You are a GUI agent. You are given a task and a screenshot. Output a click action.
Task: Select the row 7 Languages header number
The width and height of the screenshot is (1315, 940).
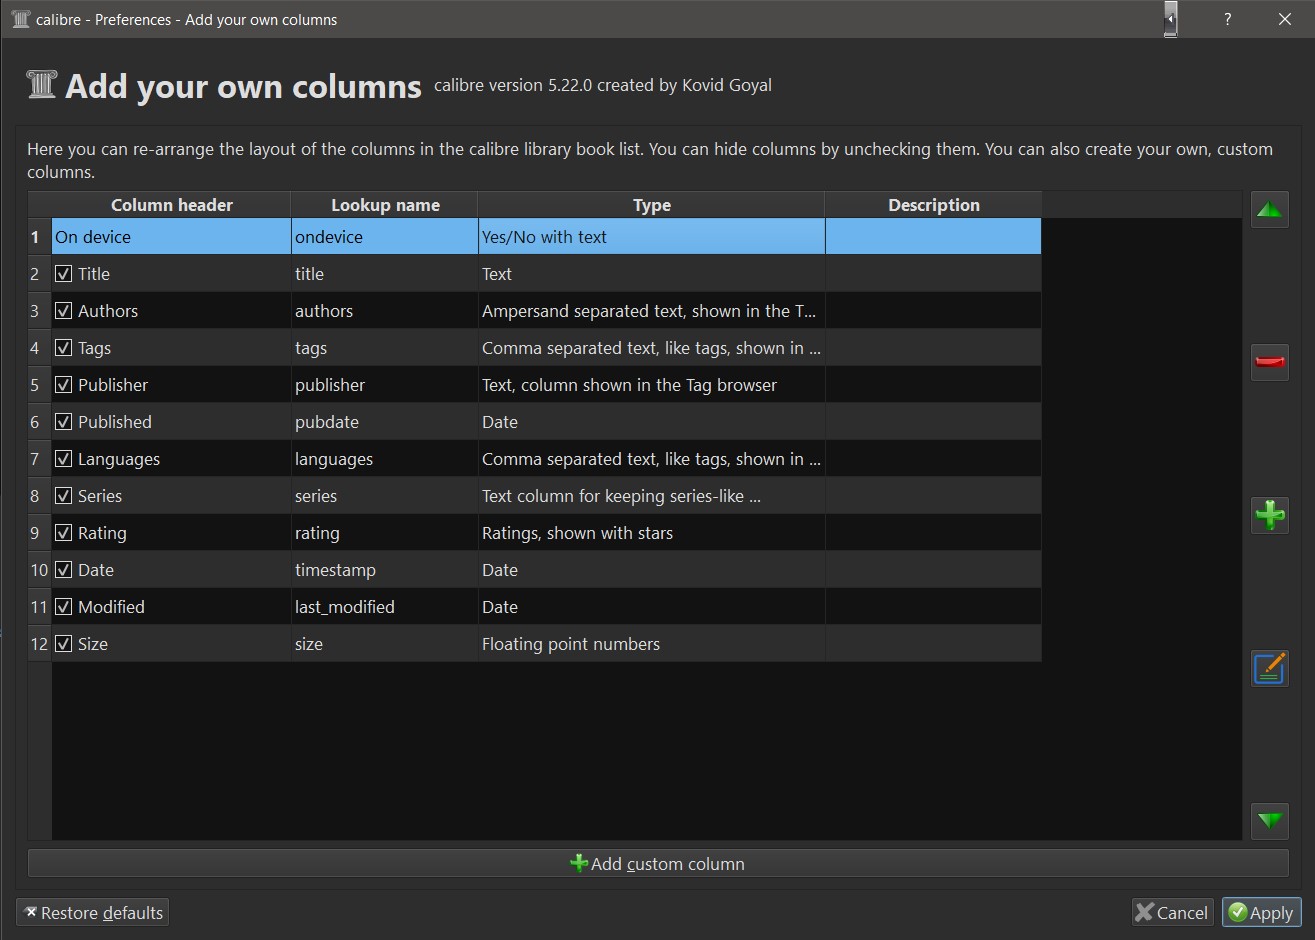(36, 459)
